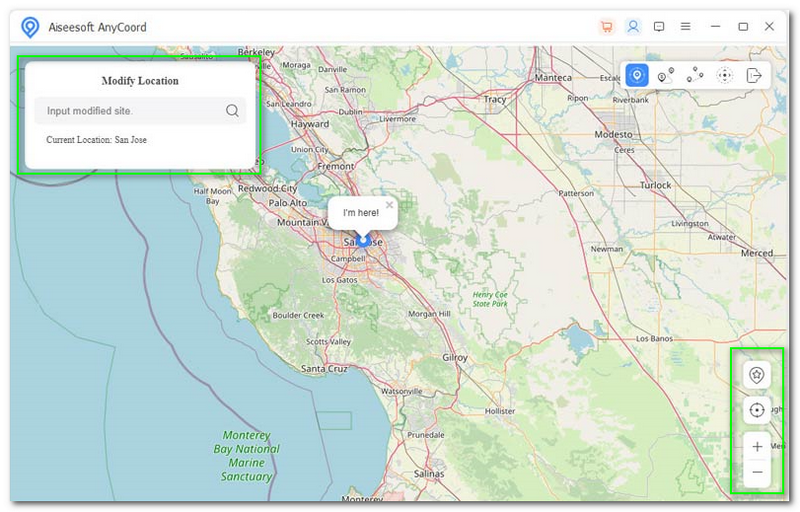Click the Aiseesoft AnyCoord logo icon

point(30,27)
